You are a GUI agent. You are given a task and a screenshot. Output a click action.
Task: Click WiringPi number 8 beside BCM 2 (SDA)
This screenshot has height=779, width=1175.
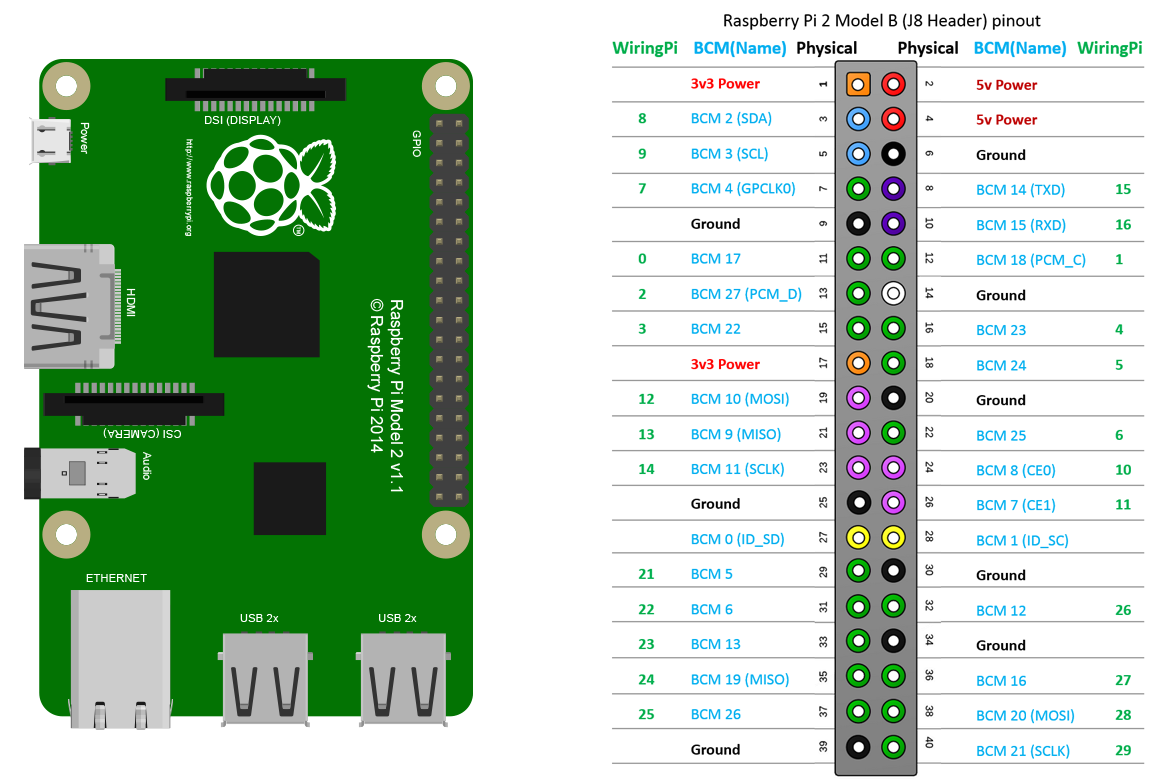click(642, 118)
